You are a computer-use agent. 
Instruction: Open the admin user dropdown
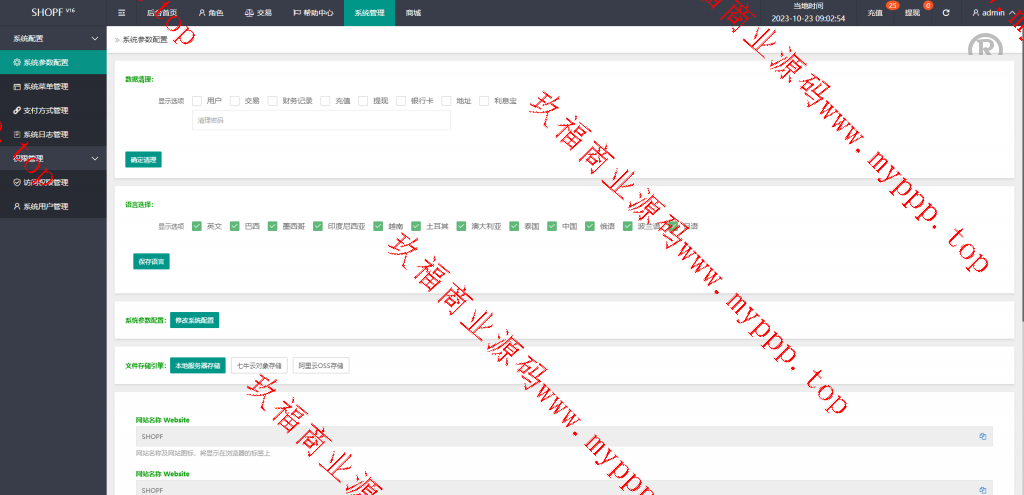click(x=993, y=13)
